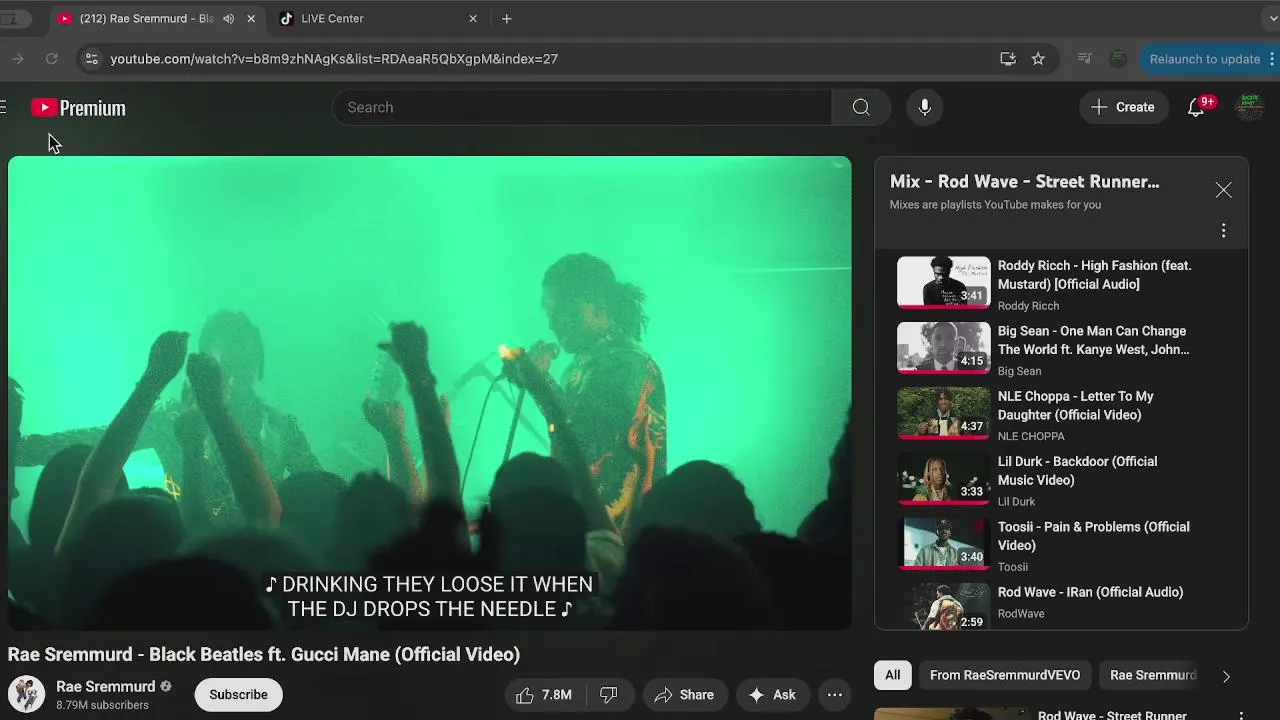Open more actions ellipsis under video
Screen dimensions: 1280x720
point(835,695)
